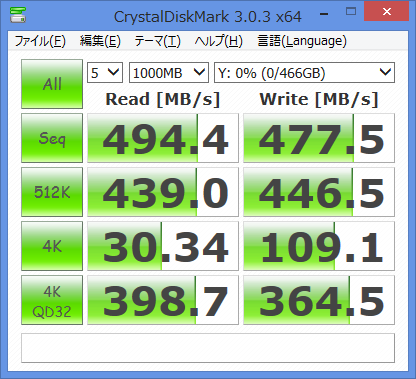Open the ヘルプ(H) menu

219,41
